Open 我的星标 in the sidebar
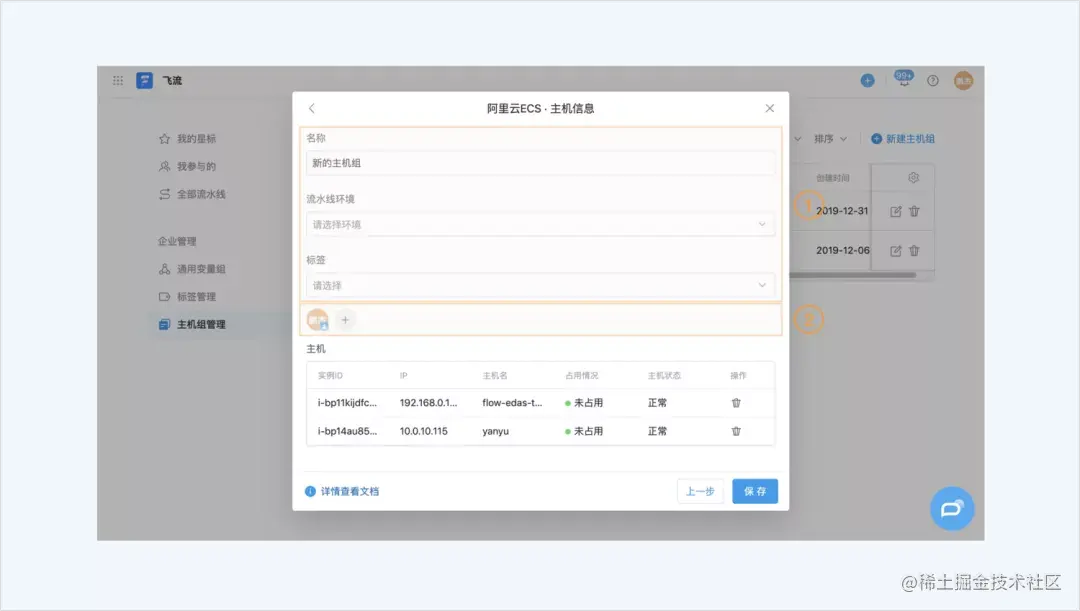Viewport: 1080px width, 611px height. [x=187, y=138]
